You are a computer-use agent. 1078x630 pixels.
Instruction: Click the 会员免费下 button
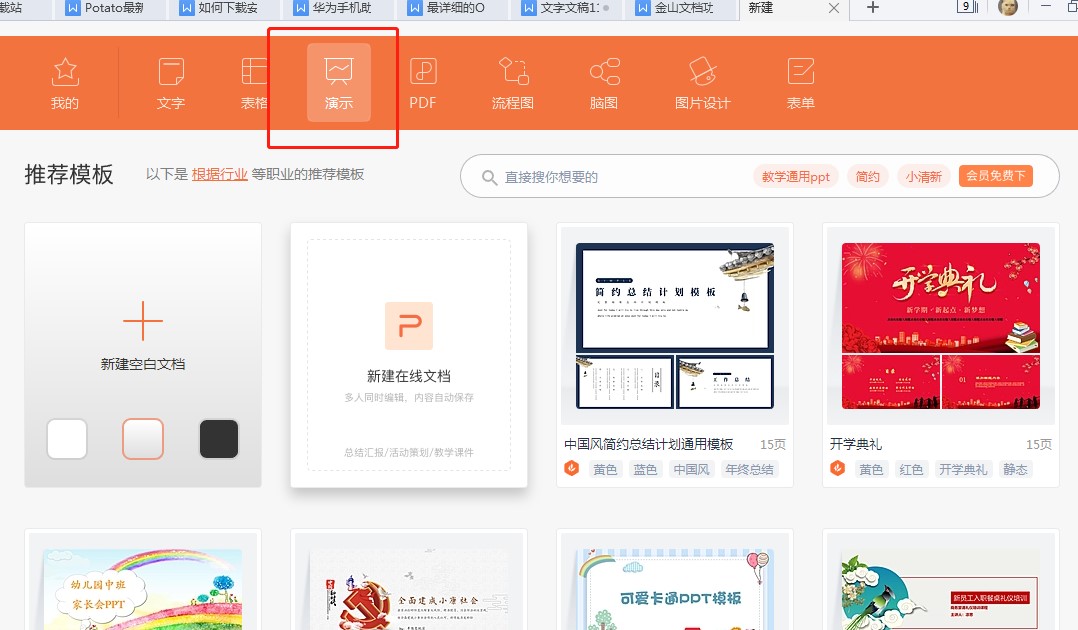coord(996,176)
